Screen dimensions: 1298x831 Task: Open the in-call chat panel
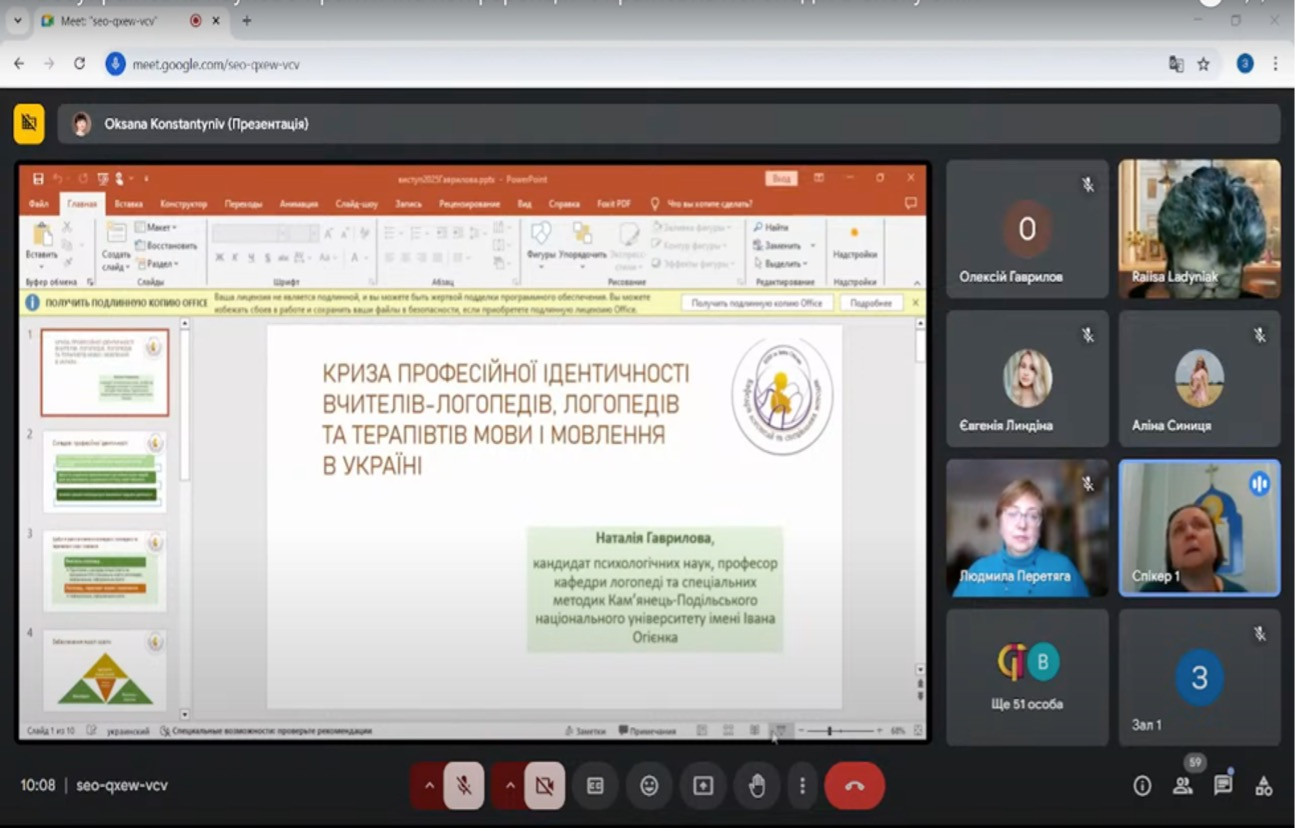click(1223, 786)
